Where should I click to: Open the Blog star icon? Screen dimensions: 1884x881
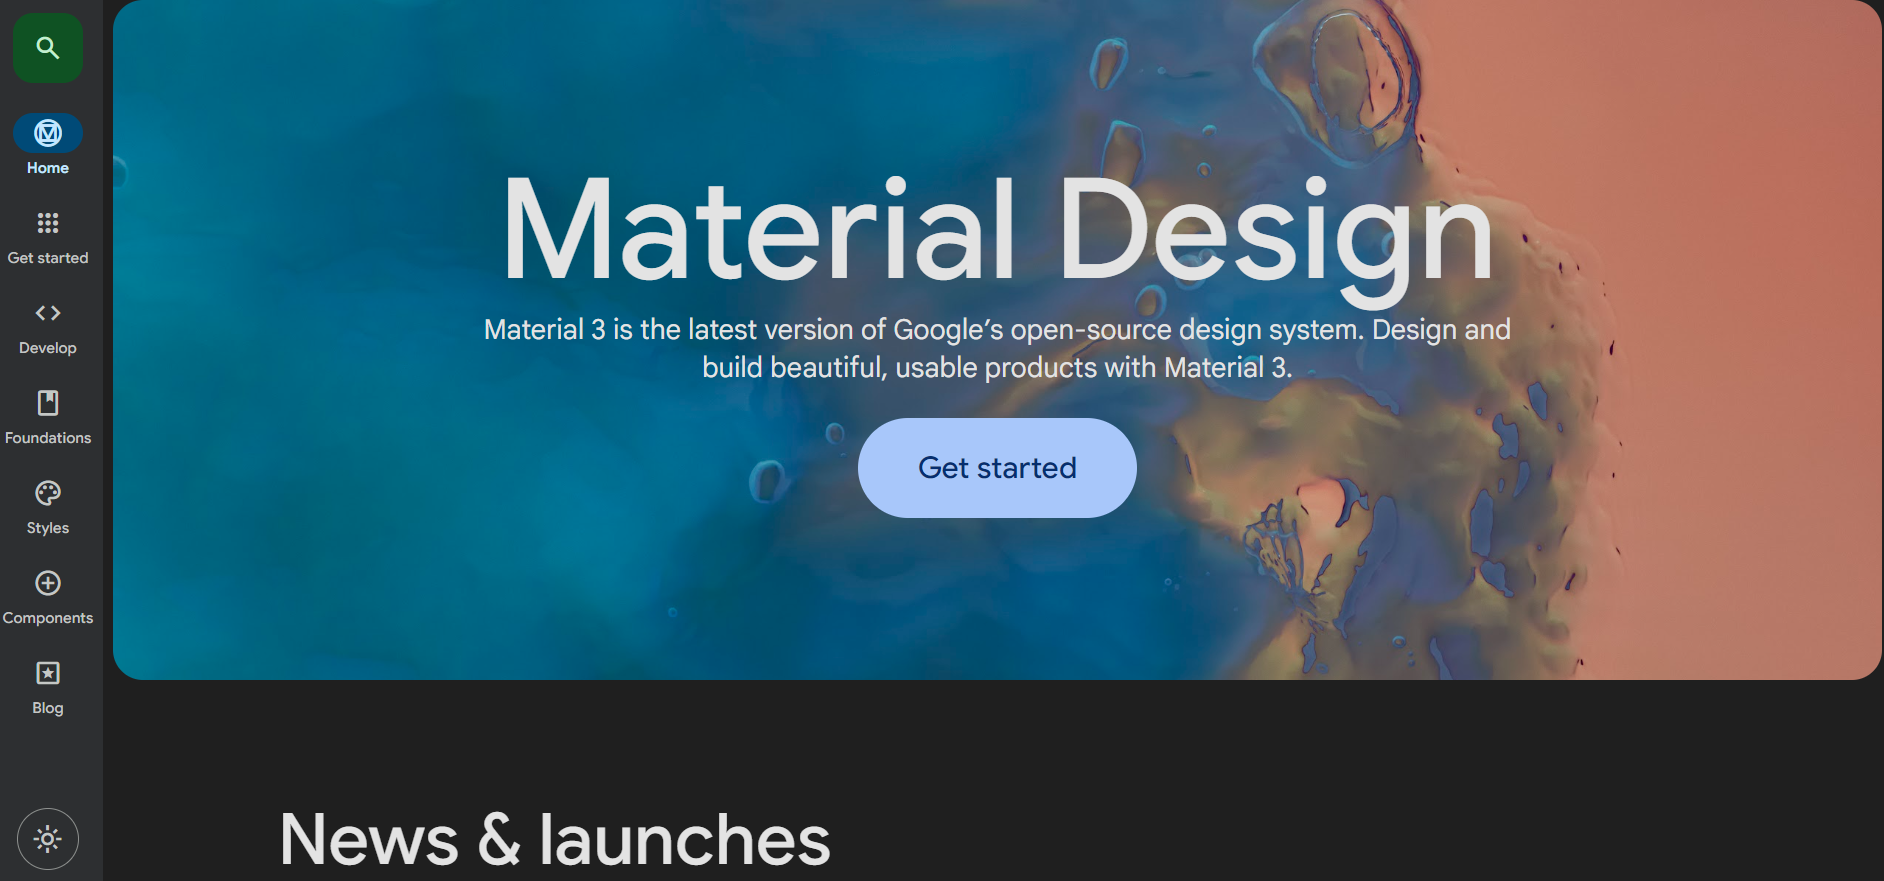(x=48, y=673)
